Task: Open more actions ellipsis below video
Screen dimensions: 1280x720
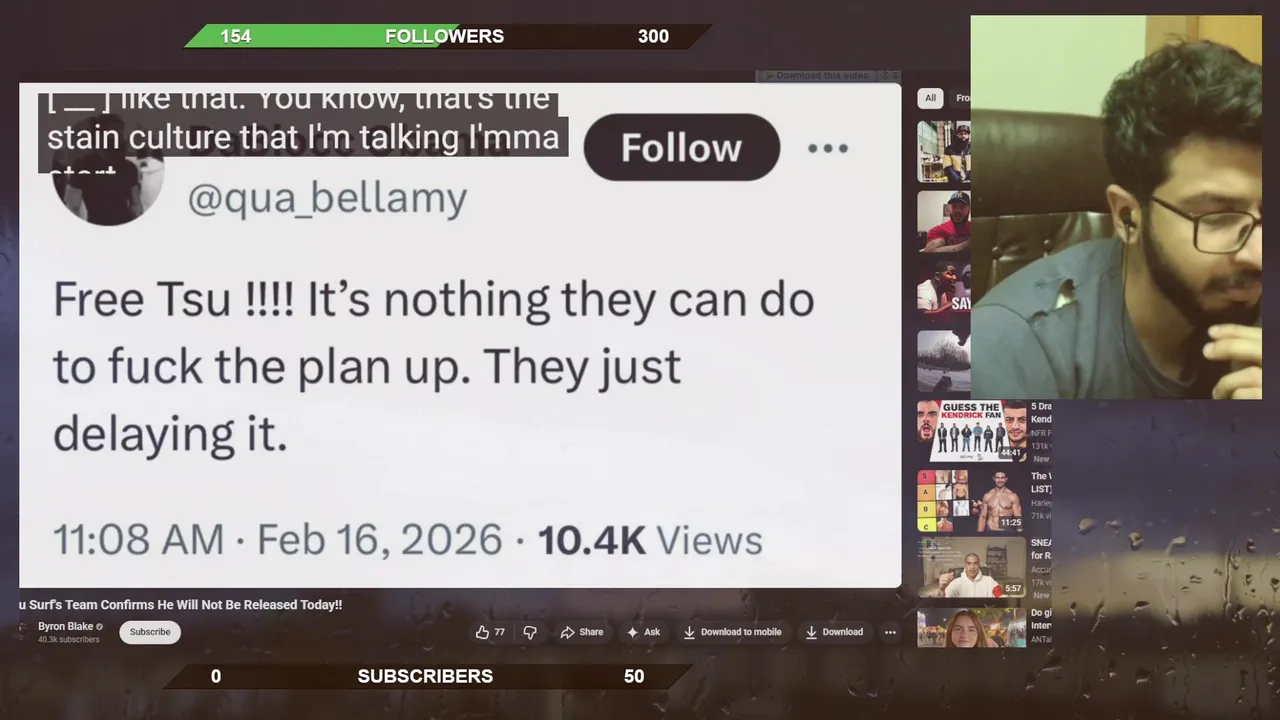Action: 890,632
